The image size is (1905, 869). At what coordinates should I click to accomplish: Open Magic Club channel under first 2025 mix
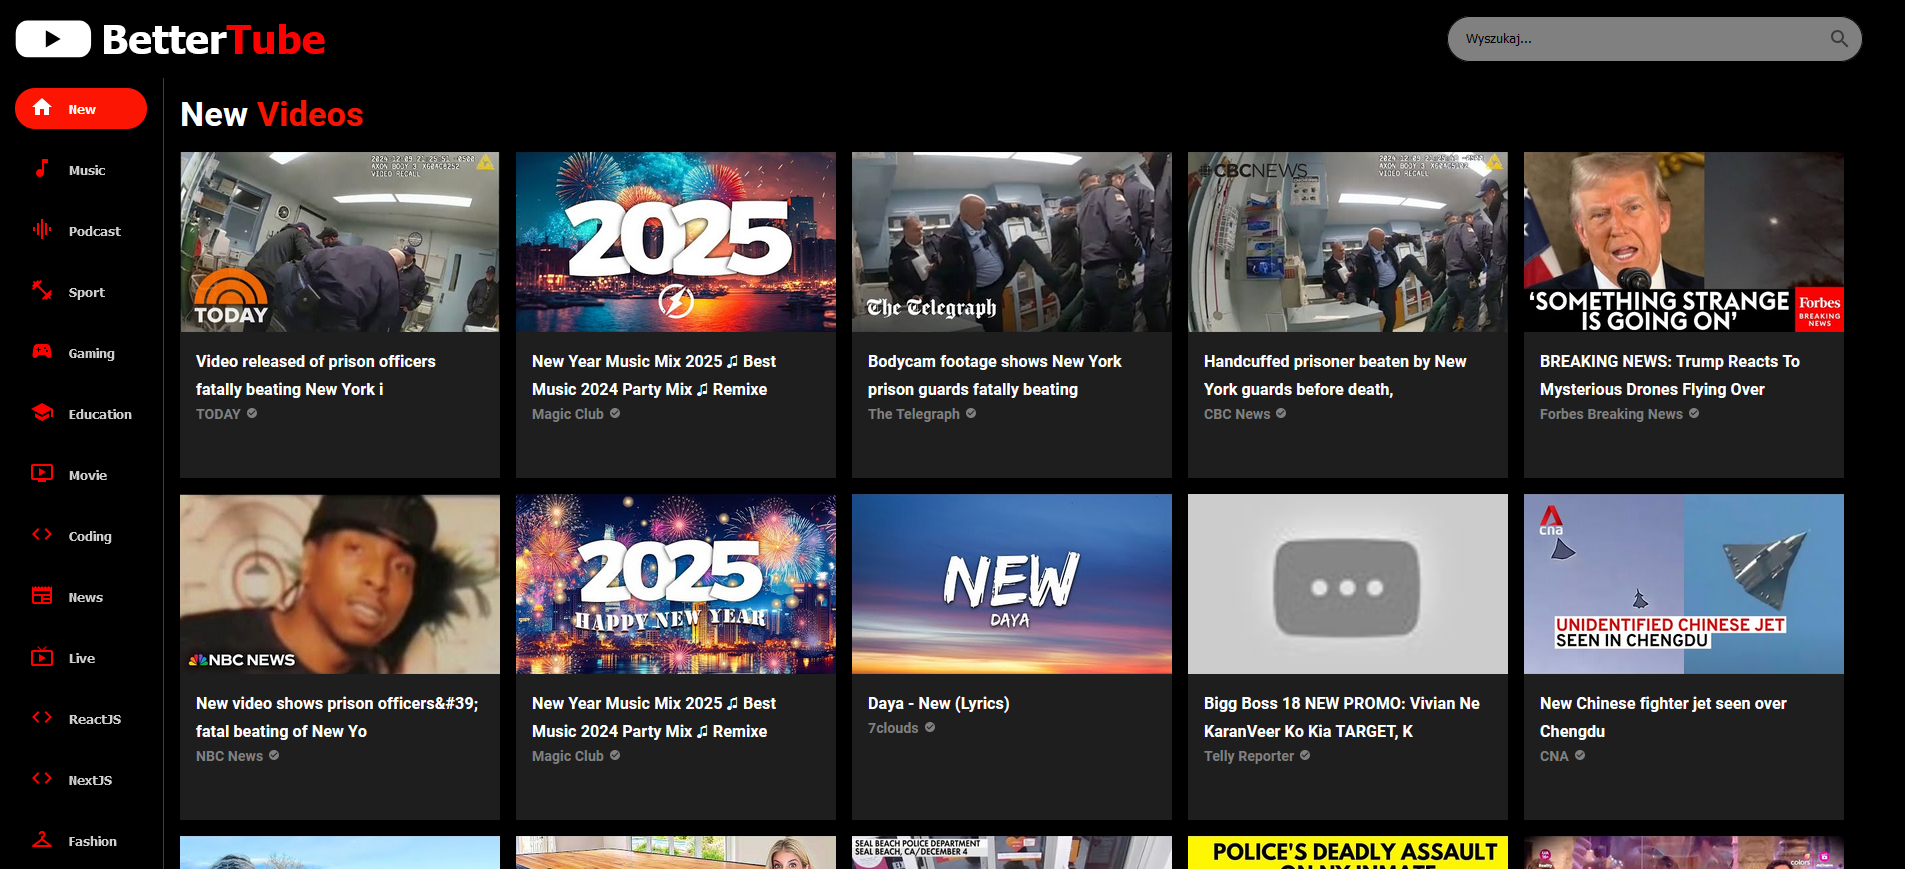coord(568,414)
